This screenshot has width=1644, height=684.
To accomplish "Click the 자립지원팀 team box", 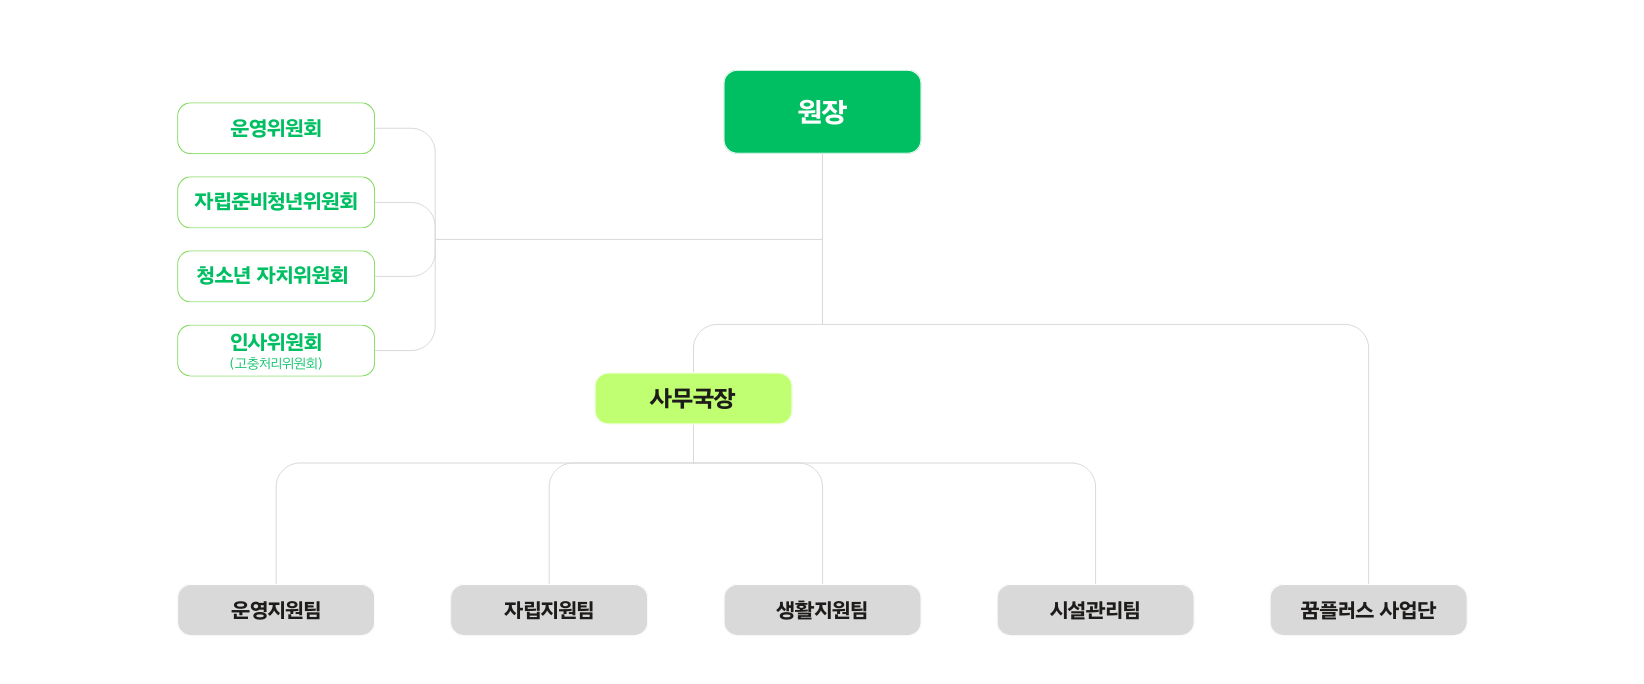I will [549, 610].
